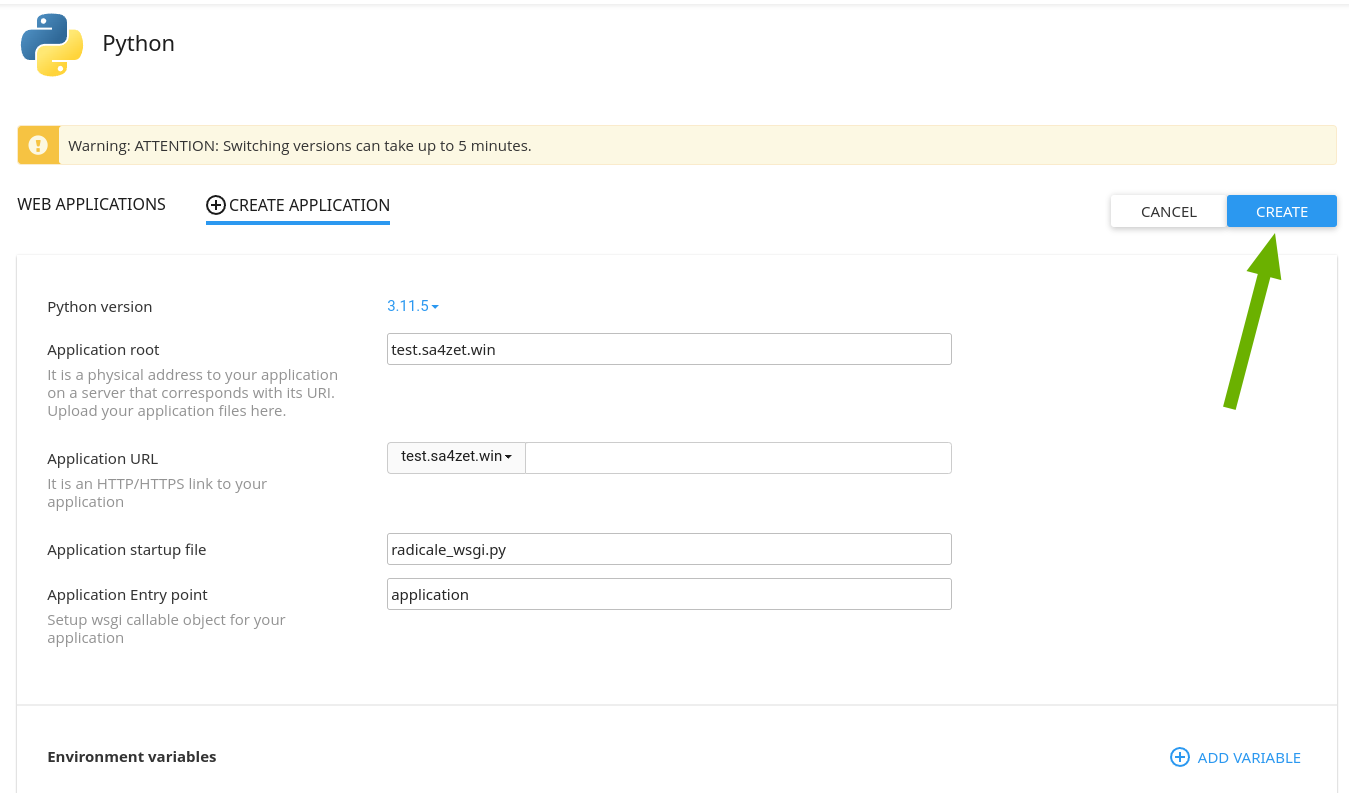Viewport: 1349px width, 793px height.
Task: Focus the Application root input field
Action: 669,349
